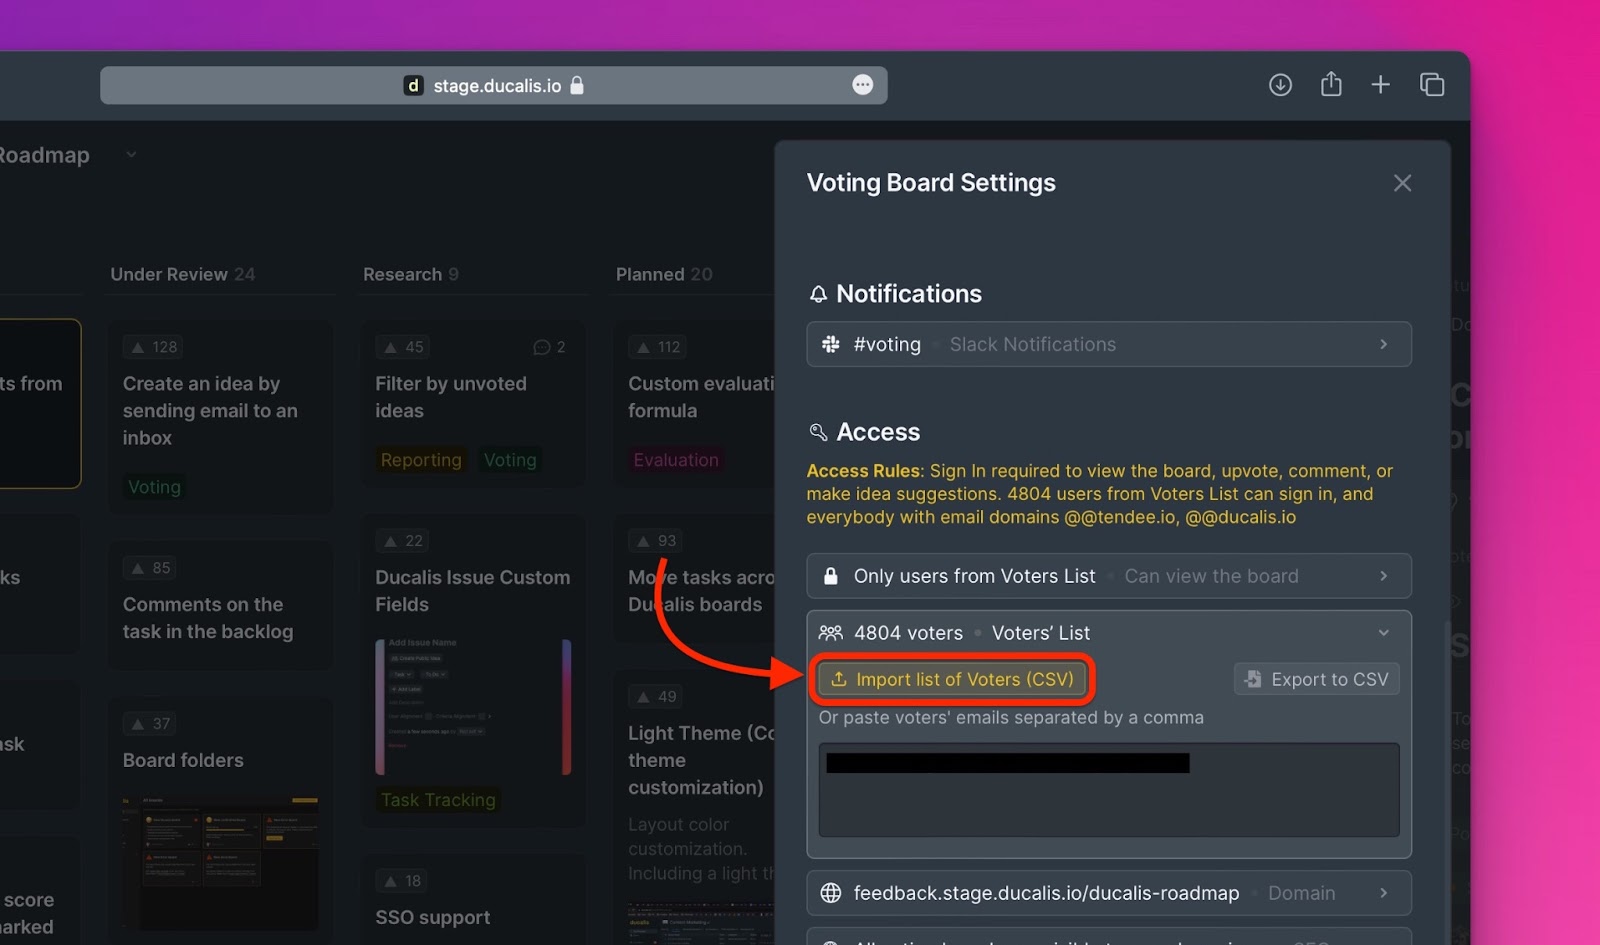
Task: Click the bell icon beside Notifications
Action: click(x=818, y=294)
